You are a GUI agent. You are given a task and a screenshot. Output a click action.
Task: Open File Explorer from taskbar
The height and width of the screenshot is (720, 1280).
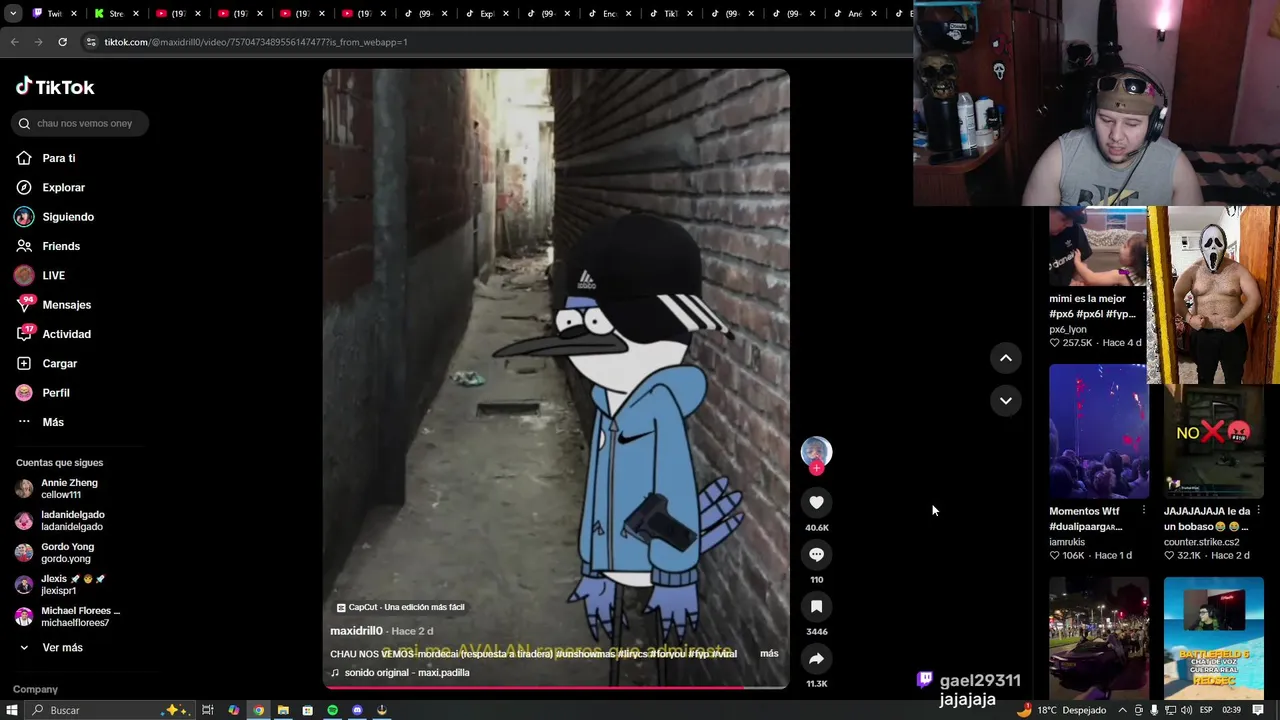click(283, 710)
